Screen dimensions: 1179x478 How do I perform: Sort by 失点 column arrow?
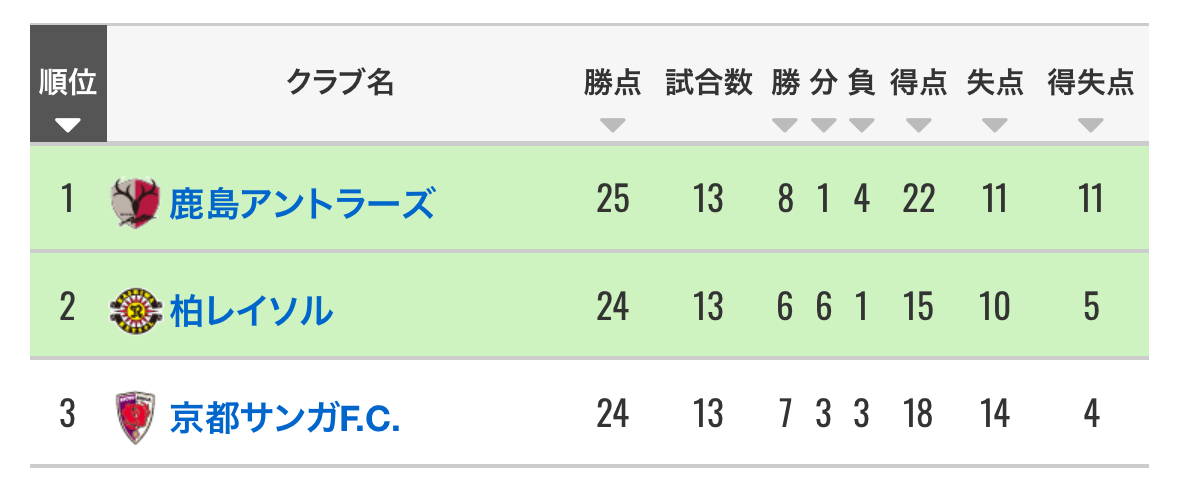point(995,125)
